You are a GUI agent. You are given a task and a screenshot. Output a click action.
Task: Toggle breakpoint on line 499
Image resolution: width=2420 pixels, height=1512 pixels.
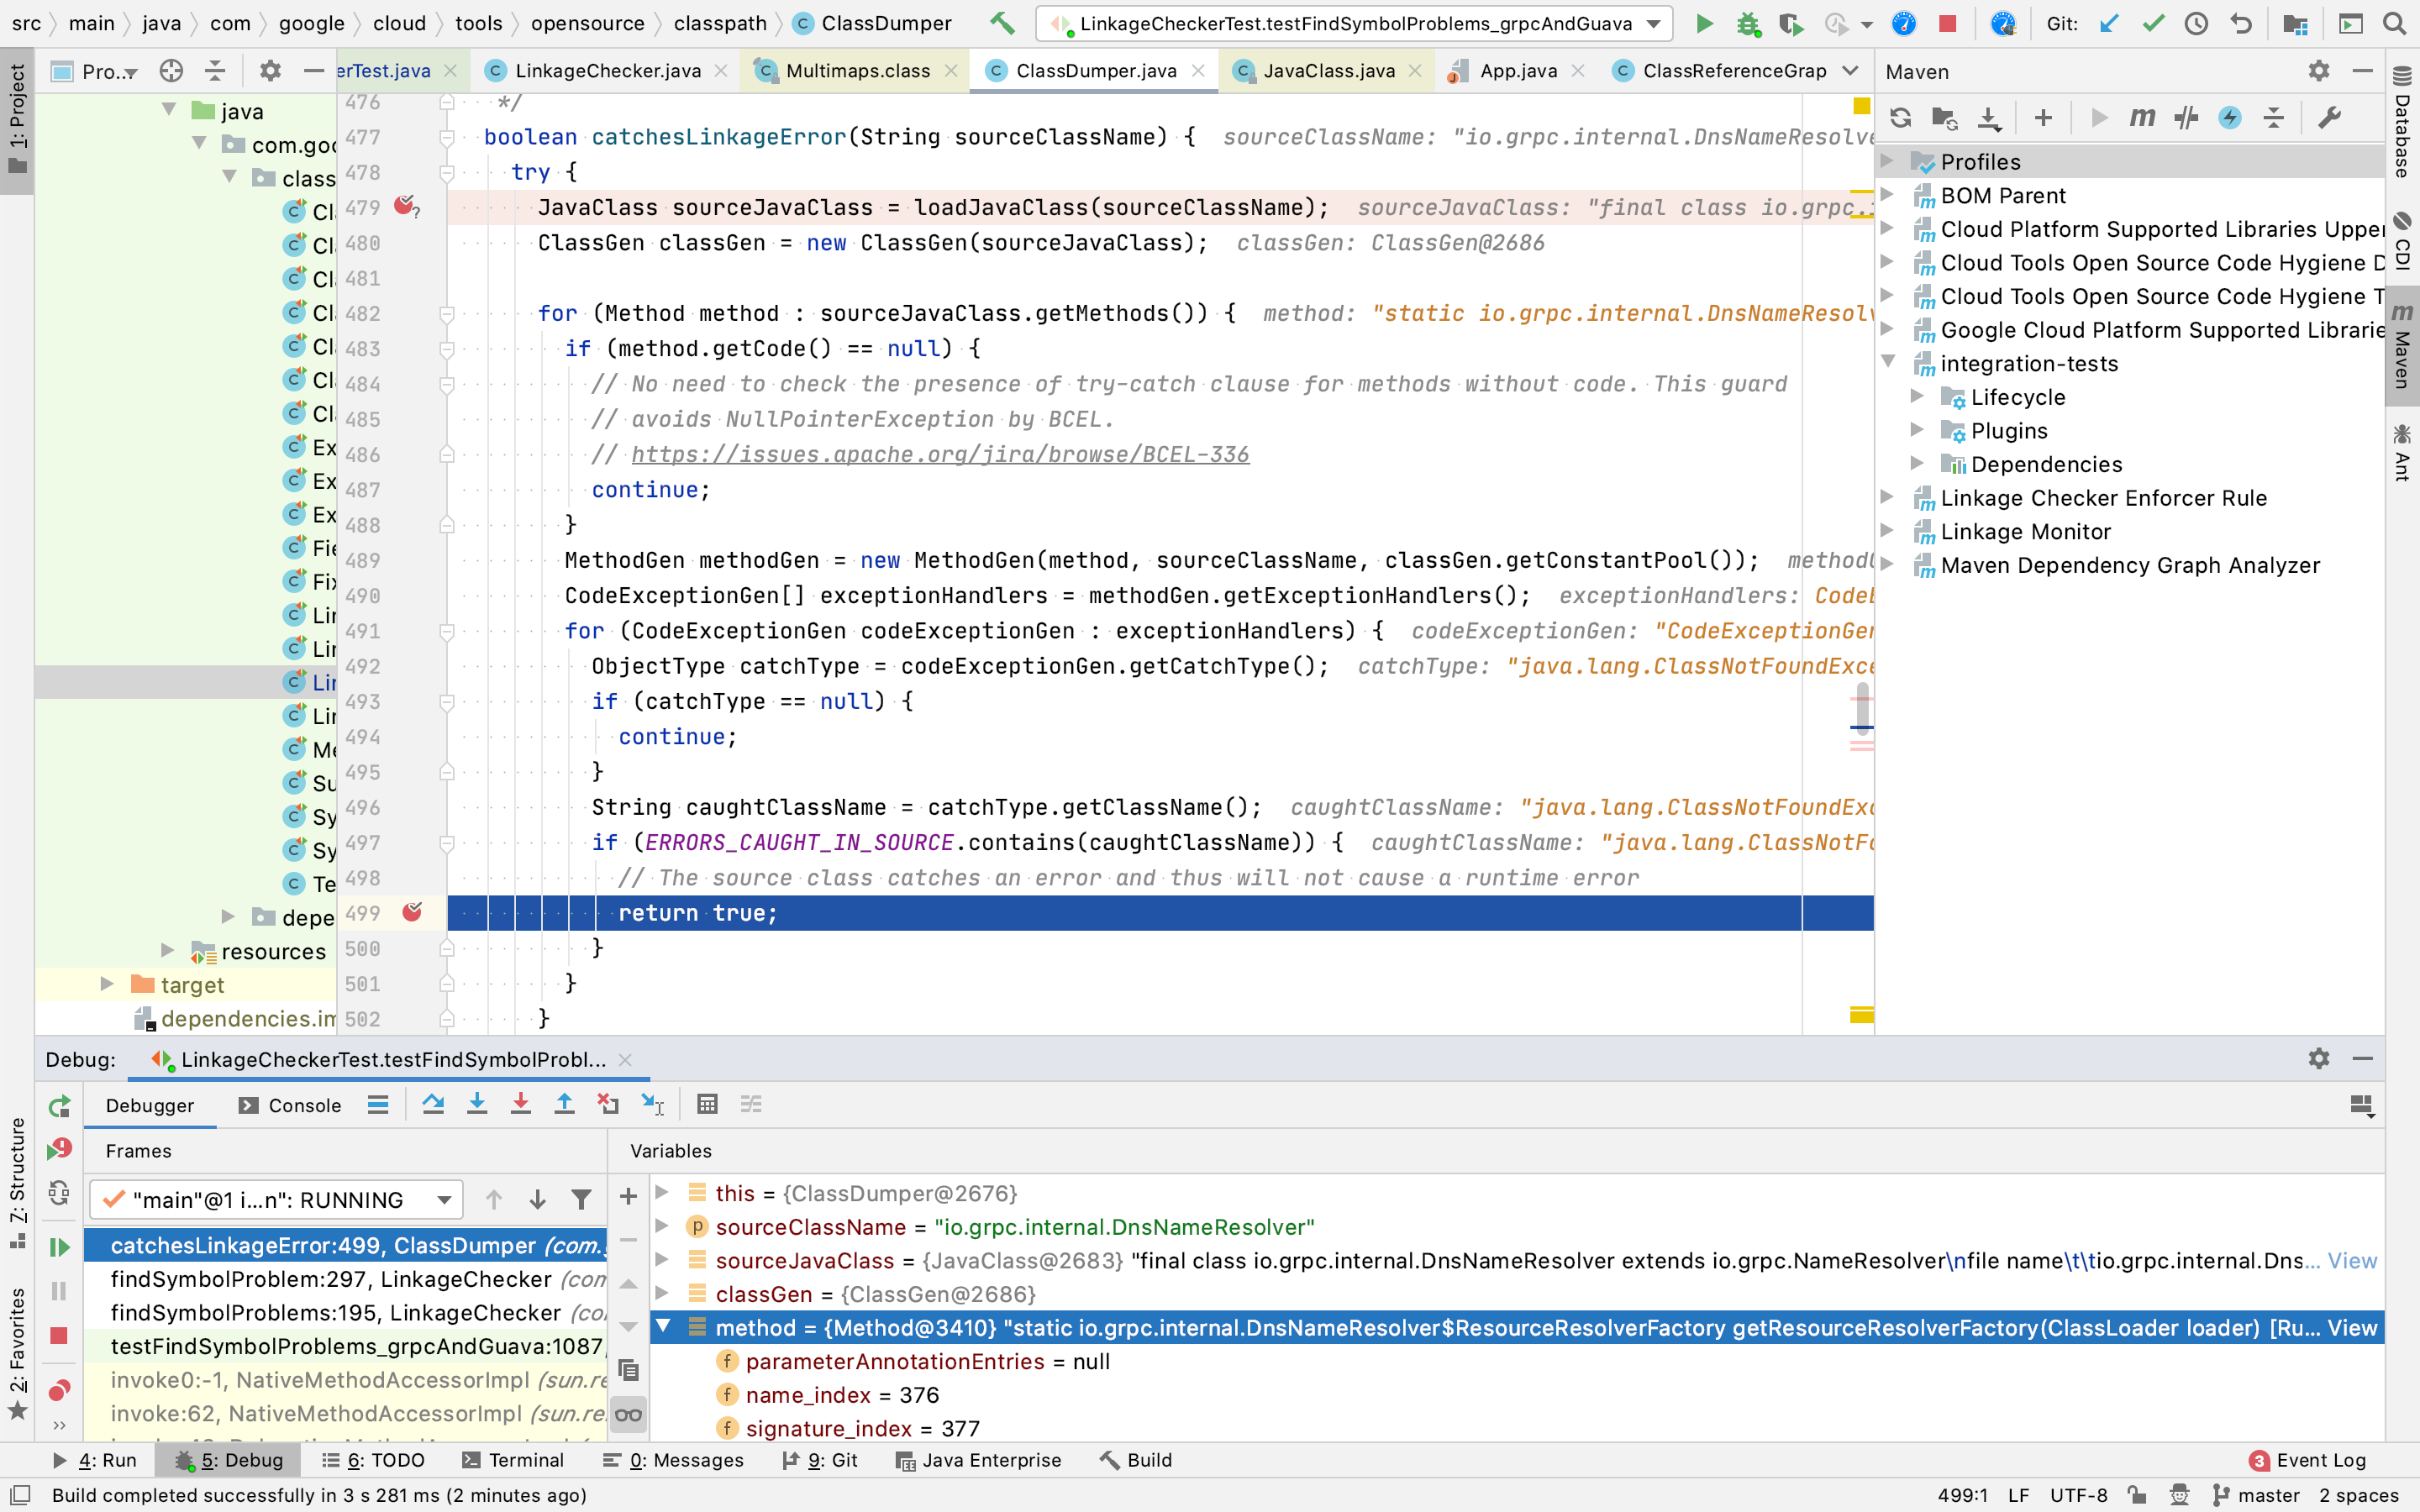click(411, 912)
